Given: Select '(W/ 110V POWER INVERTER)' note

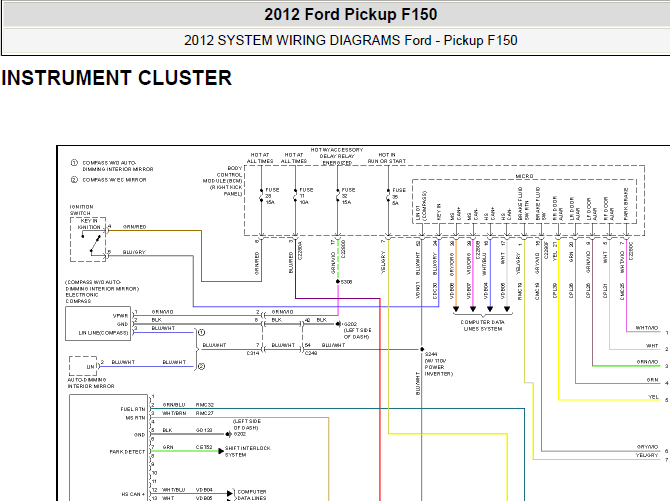Looking at the screenshot, I should (438, 368).
